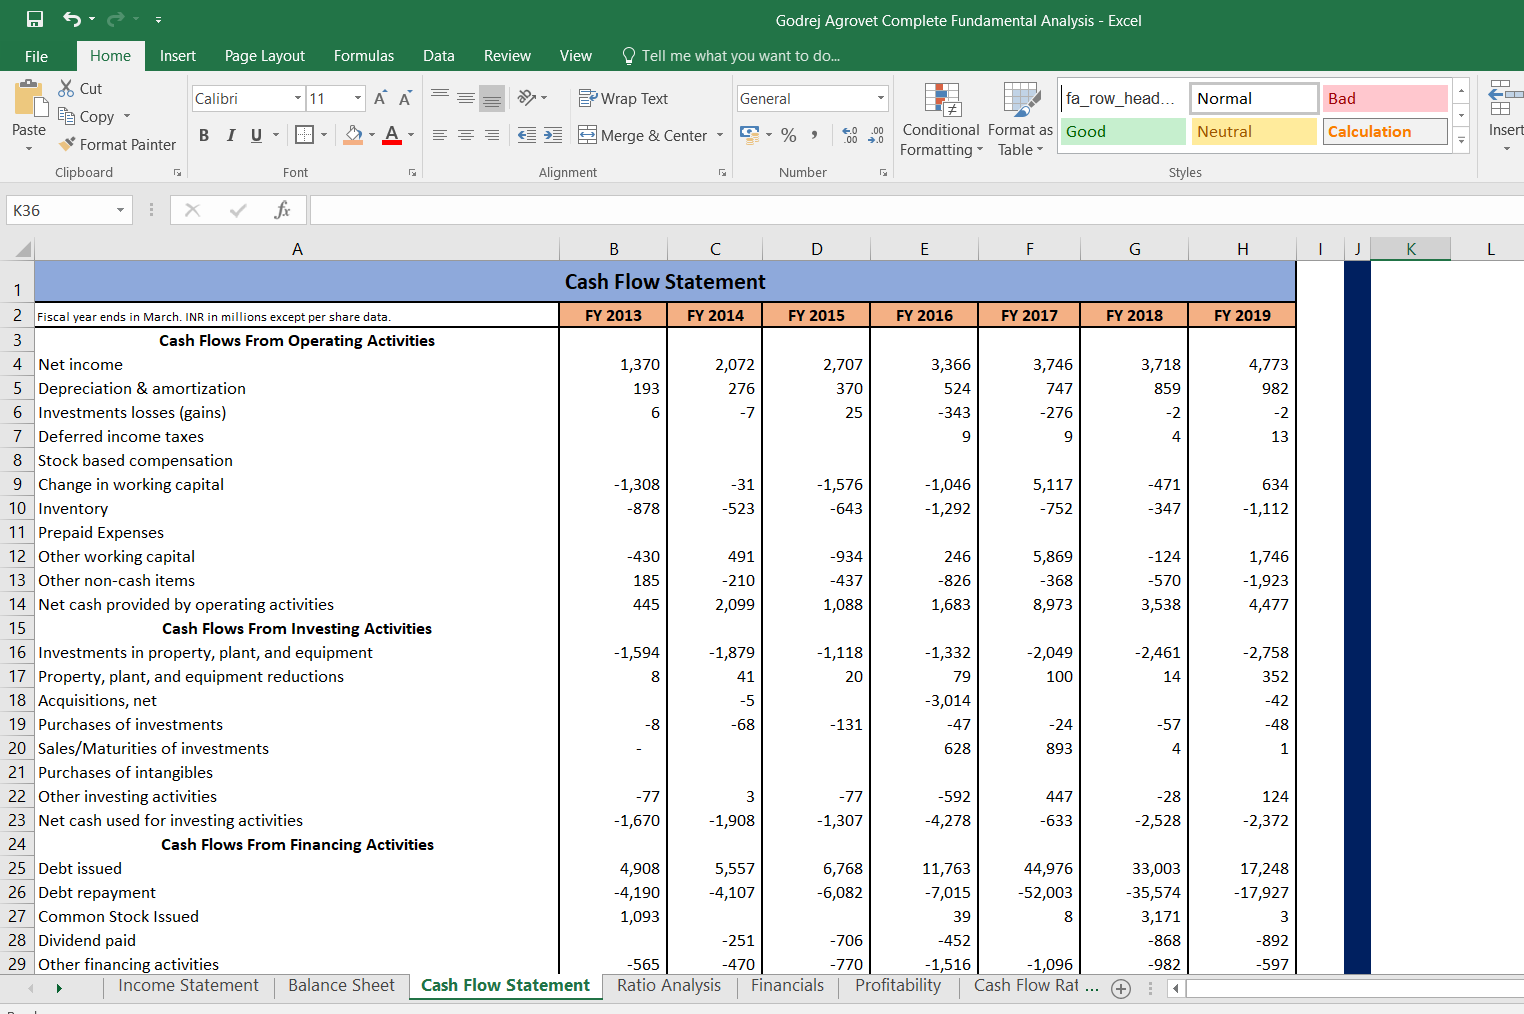Decrease decimal places
The height and width of the screenshot is (1014, 1524).
876,135
